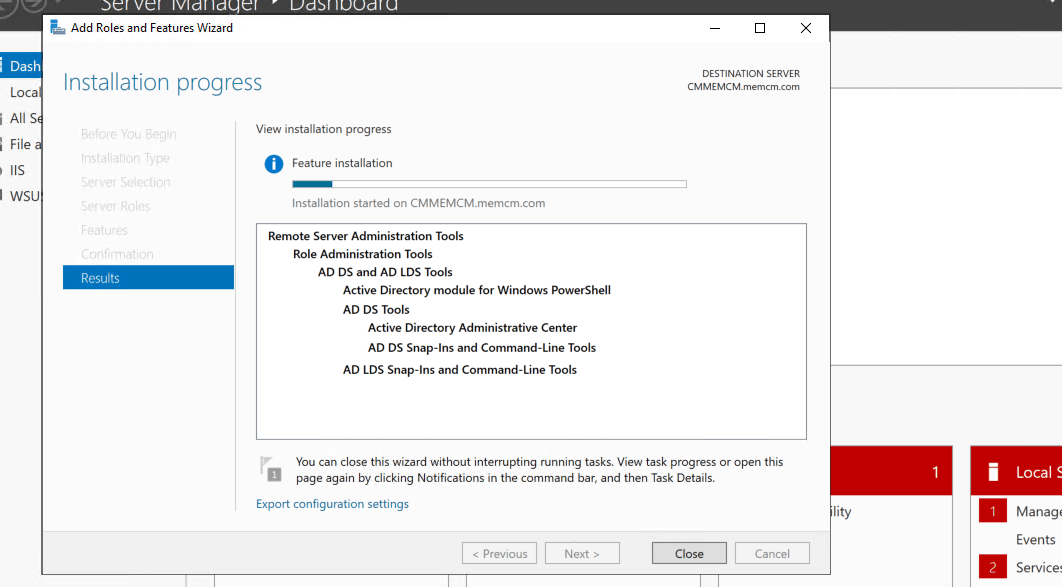Viewport: 1062px width, 587px height.
Task: Click the Close button
Action: (x=689, y=553)
